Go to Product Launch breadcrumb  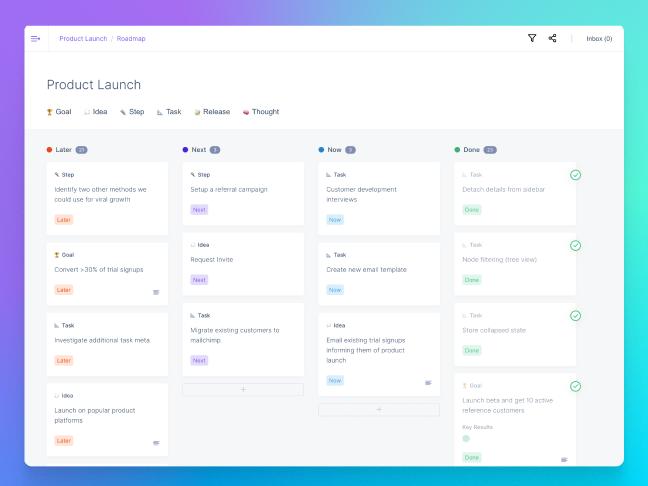point(83,38)
